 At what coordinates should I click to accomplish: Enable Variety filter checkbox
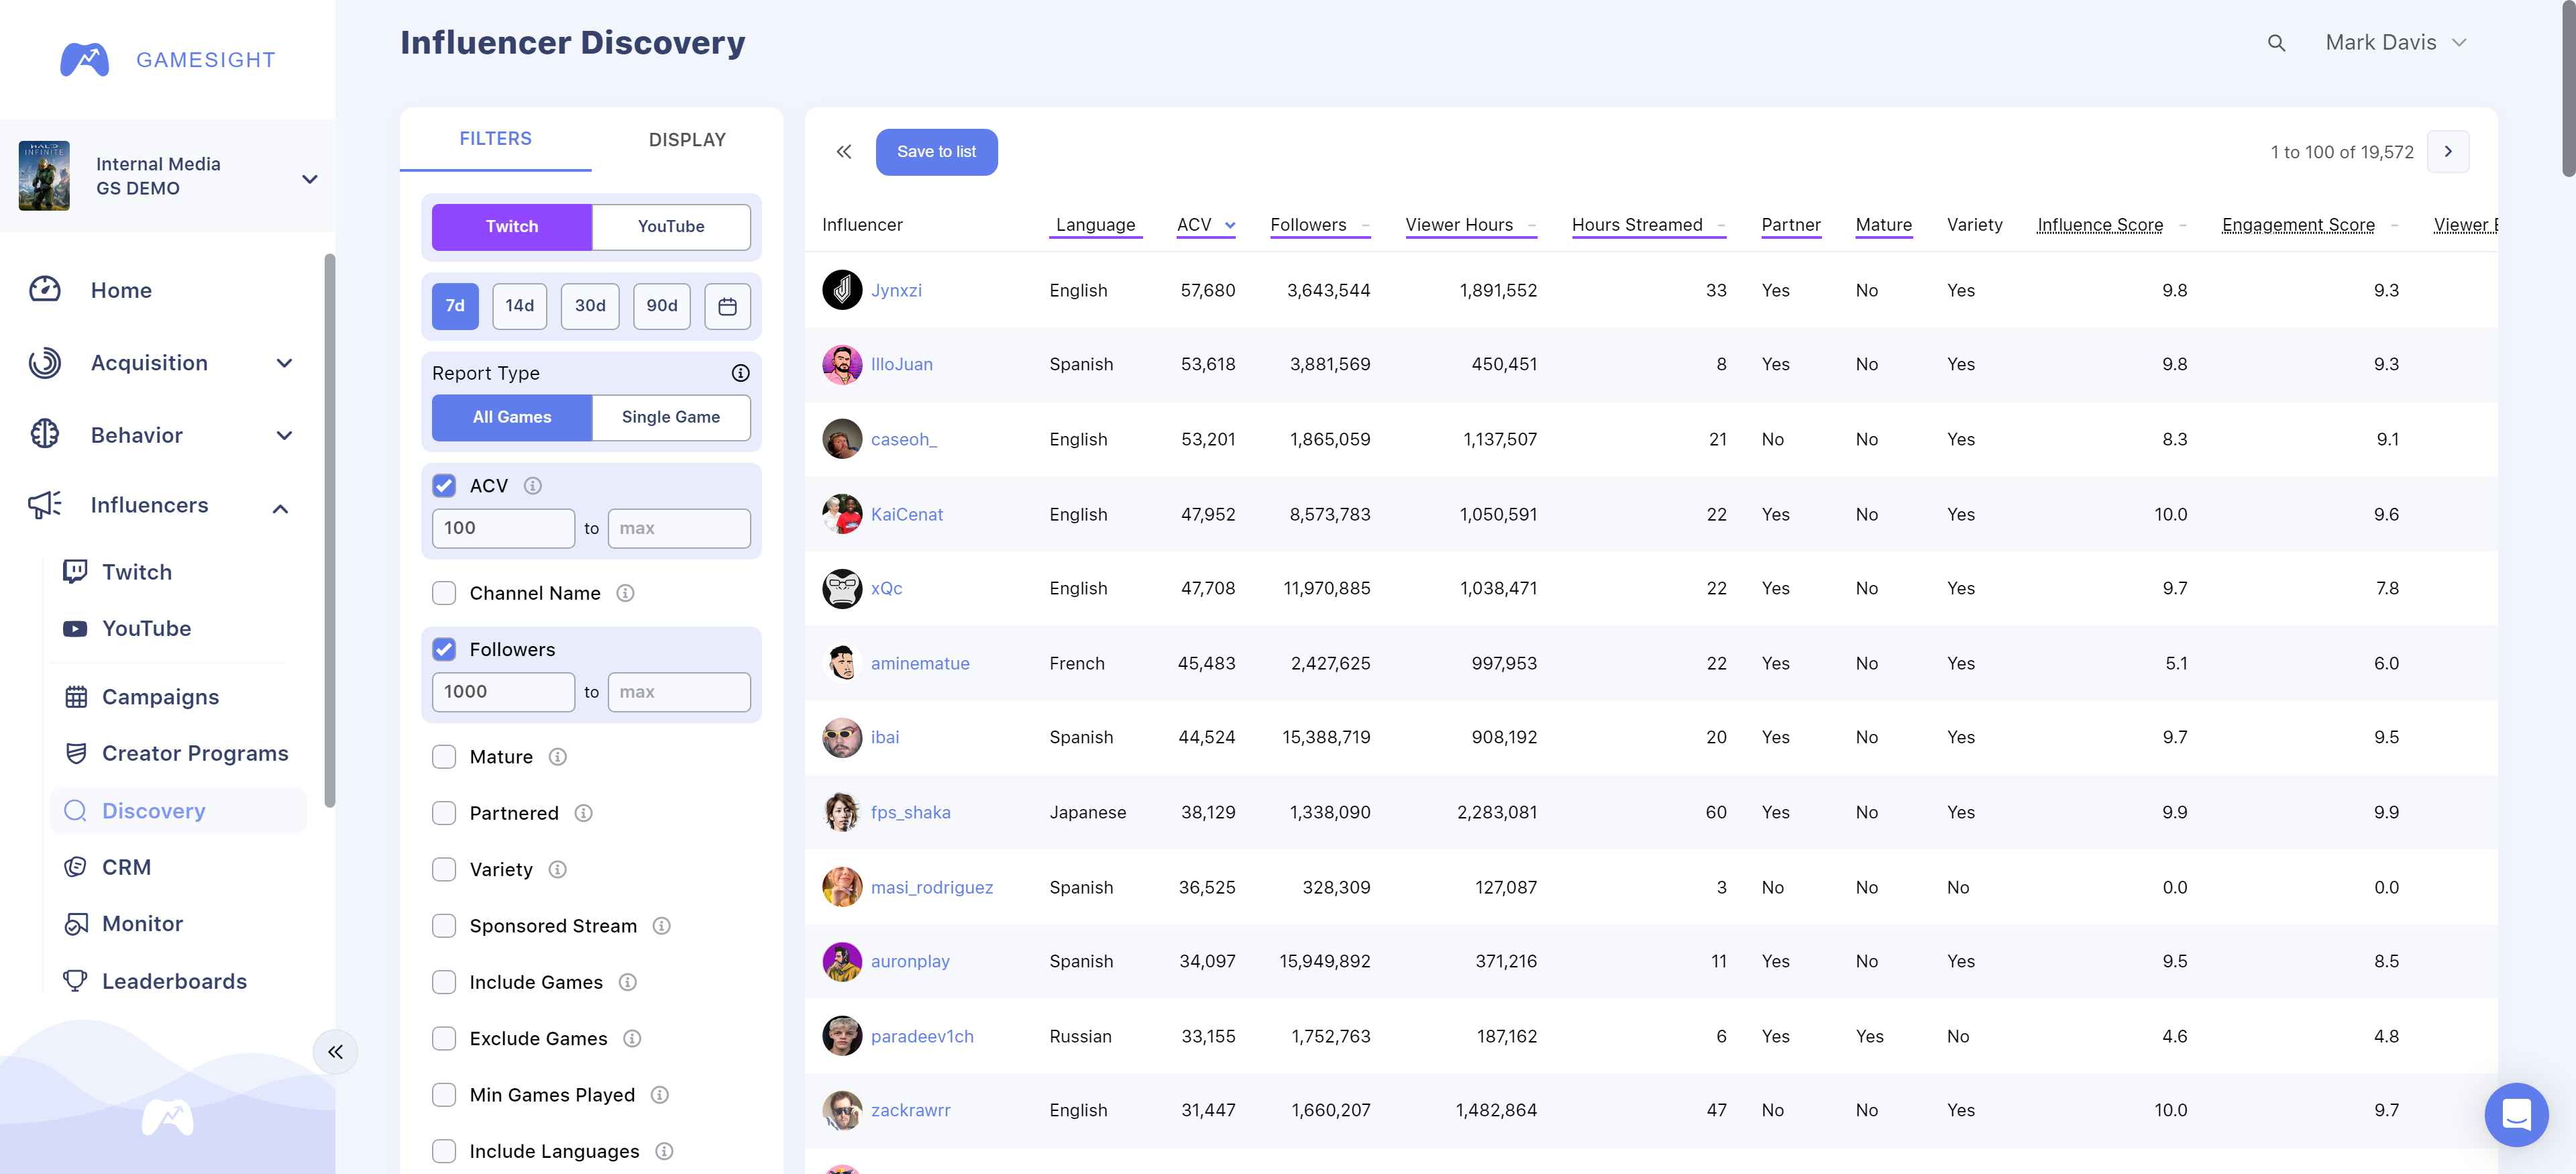[444, 870]
